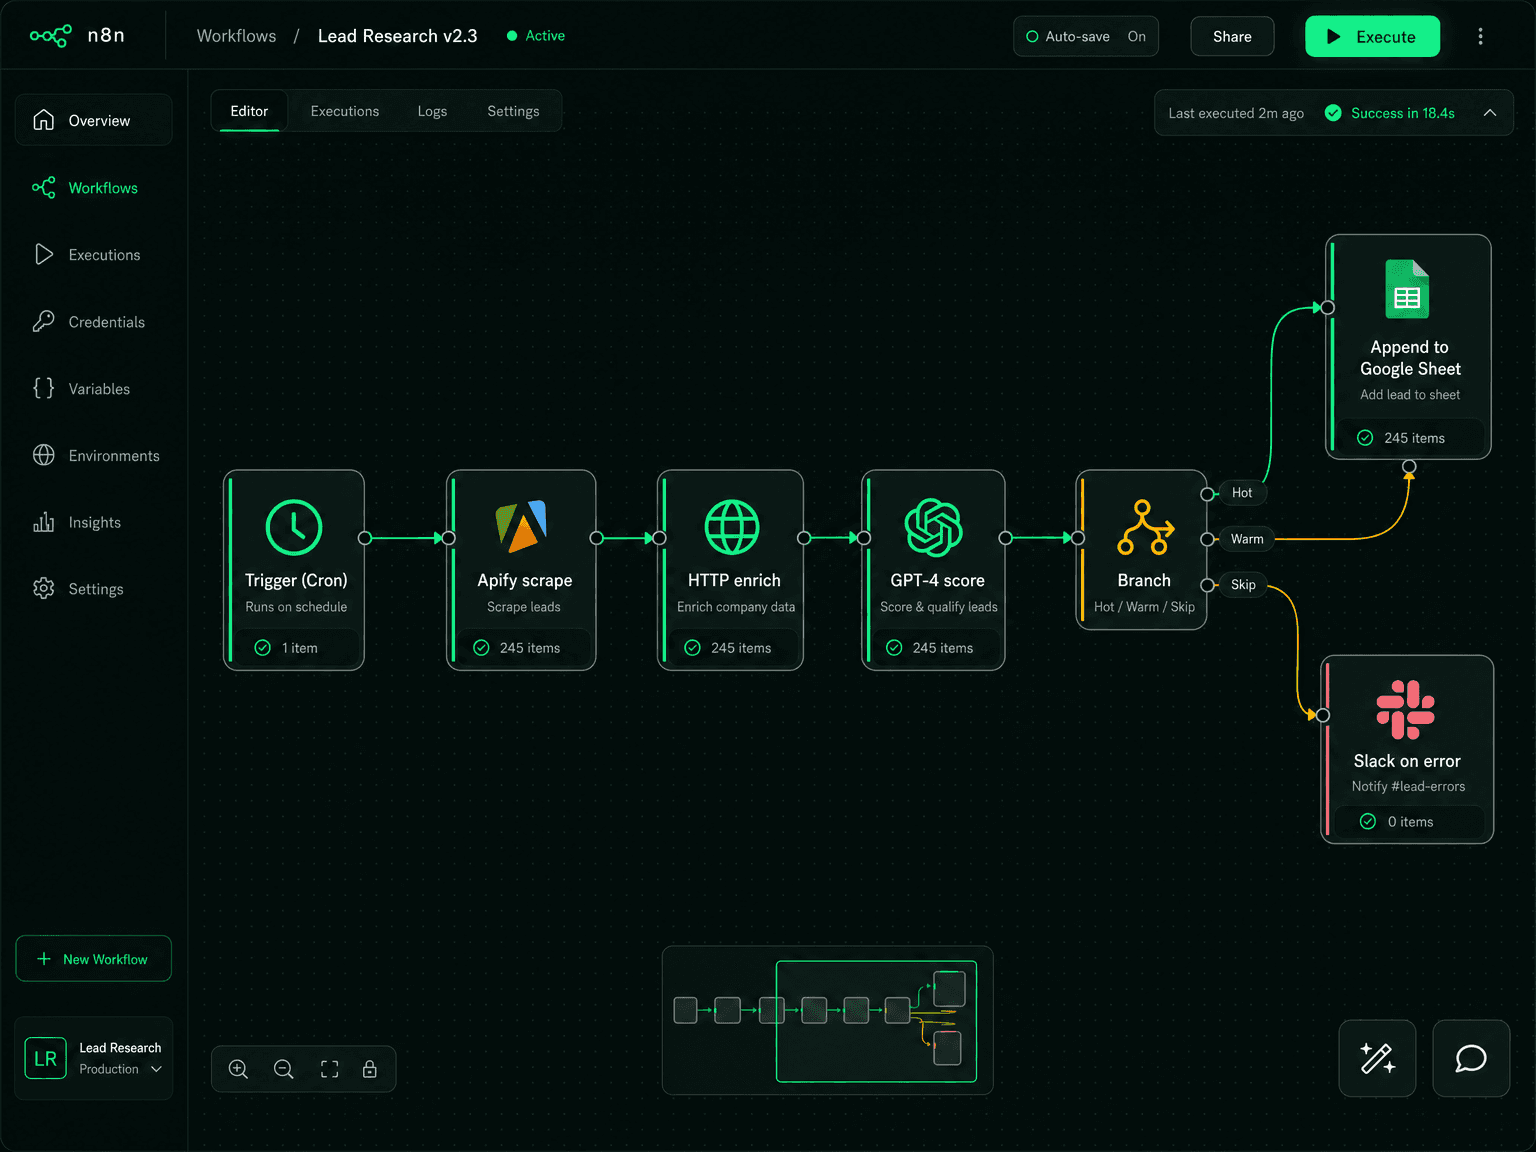Select the Apify scrape node icon

(x=521, y=527)
